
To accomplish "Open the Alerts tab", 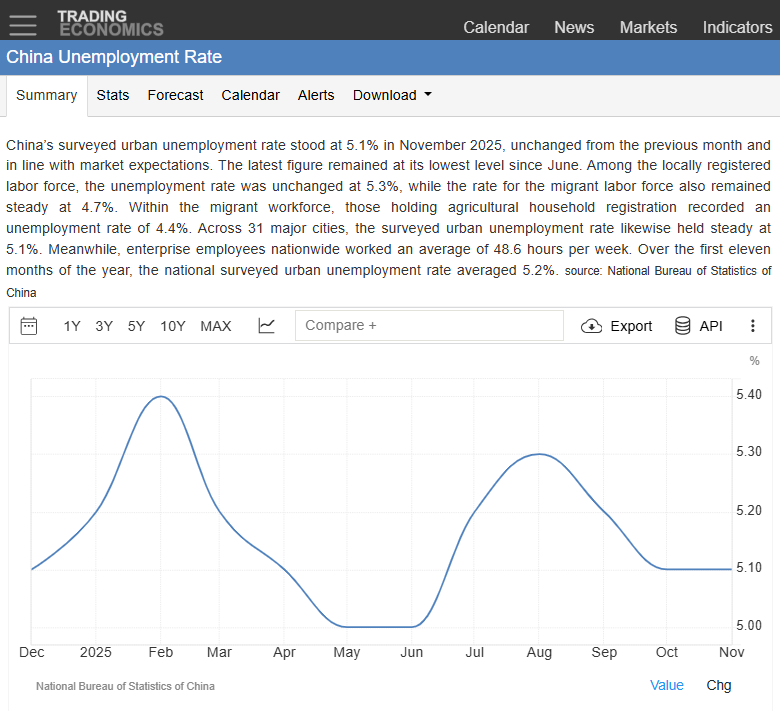I will 316,95.
